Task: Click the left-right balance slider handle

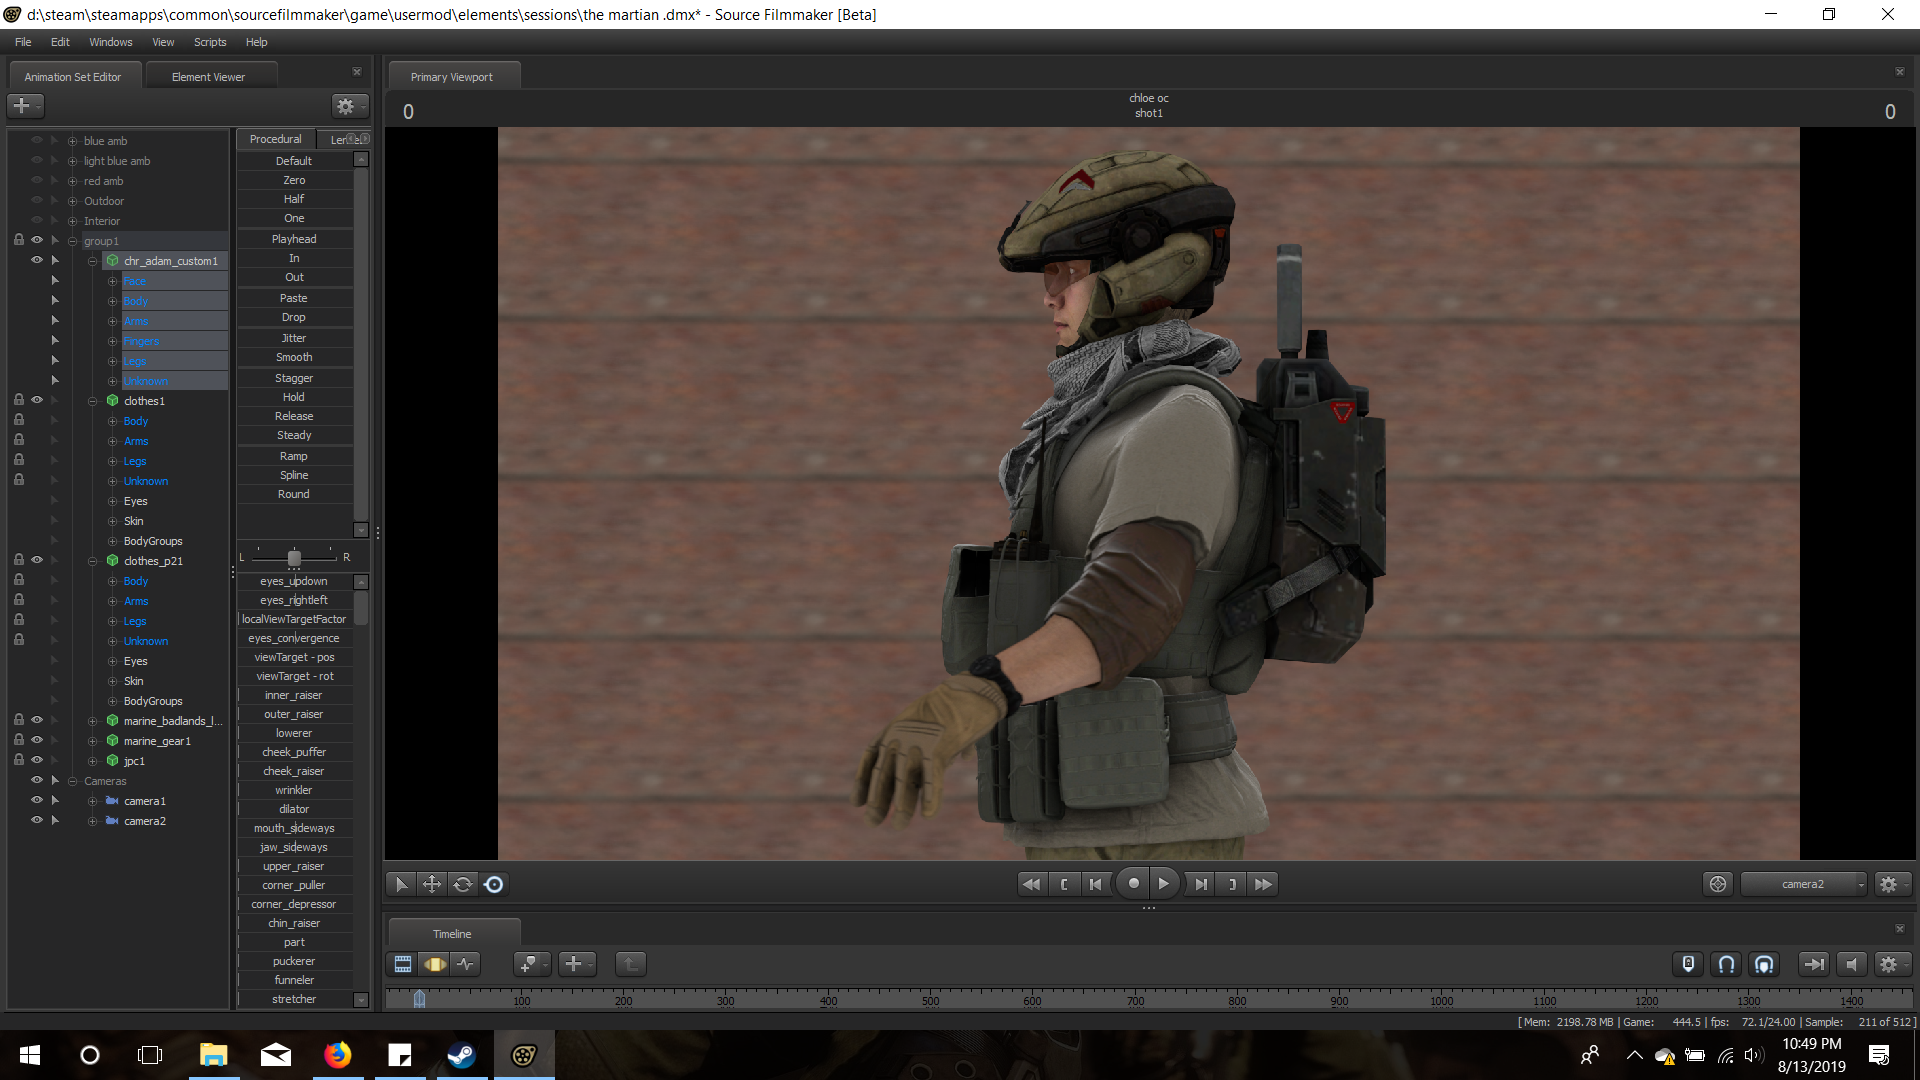Action: click(x=294, y=558)
